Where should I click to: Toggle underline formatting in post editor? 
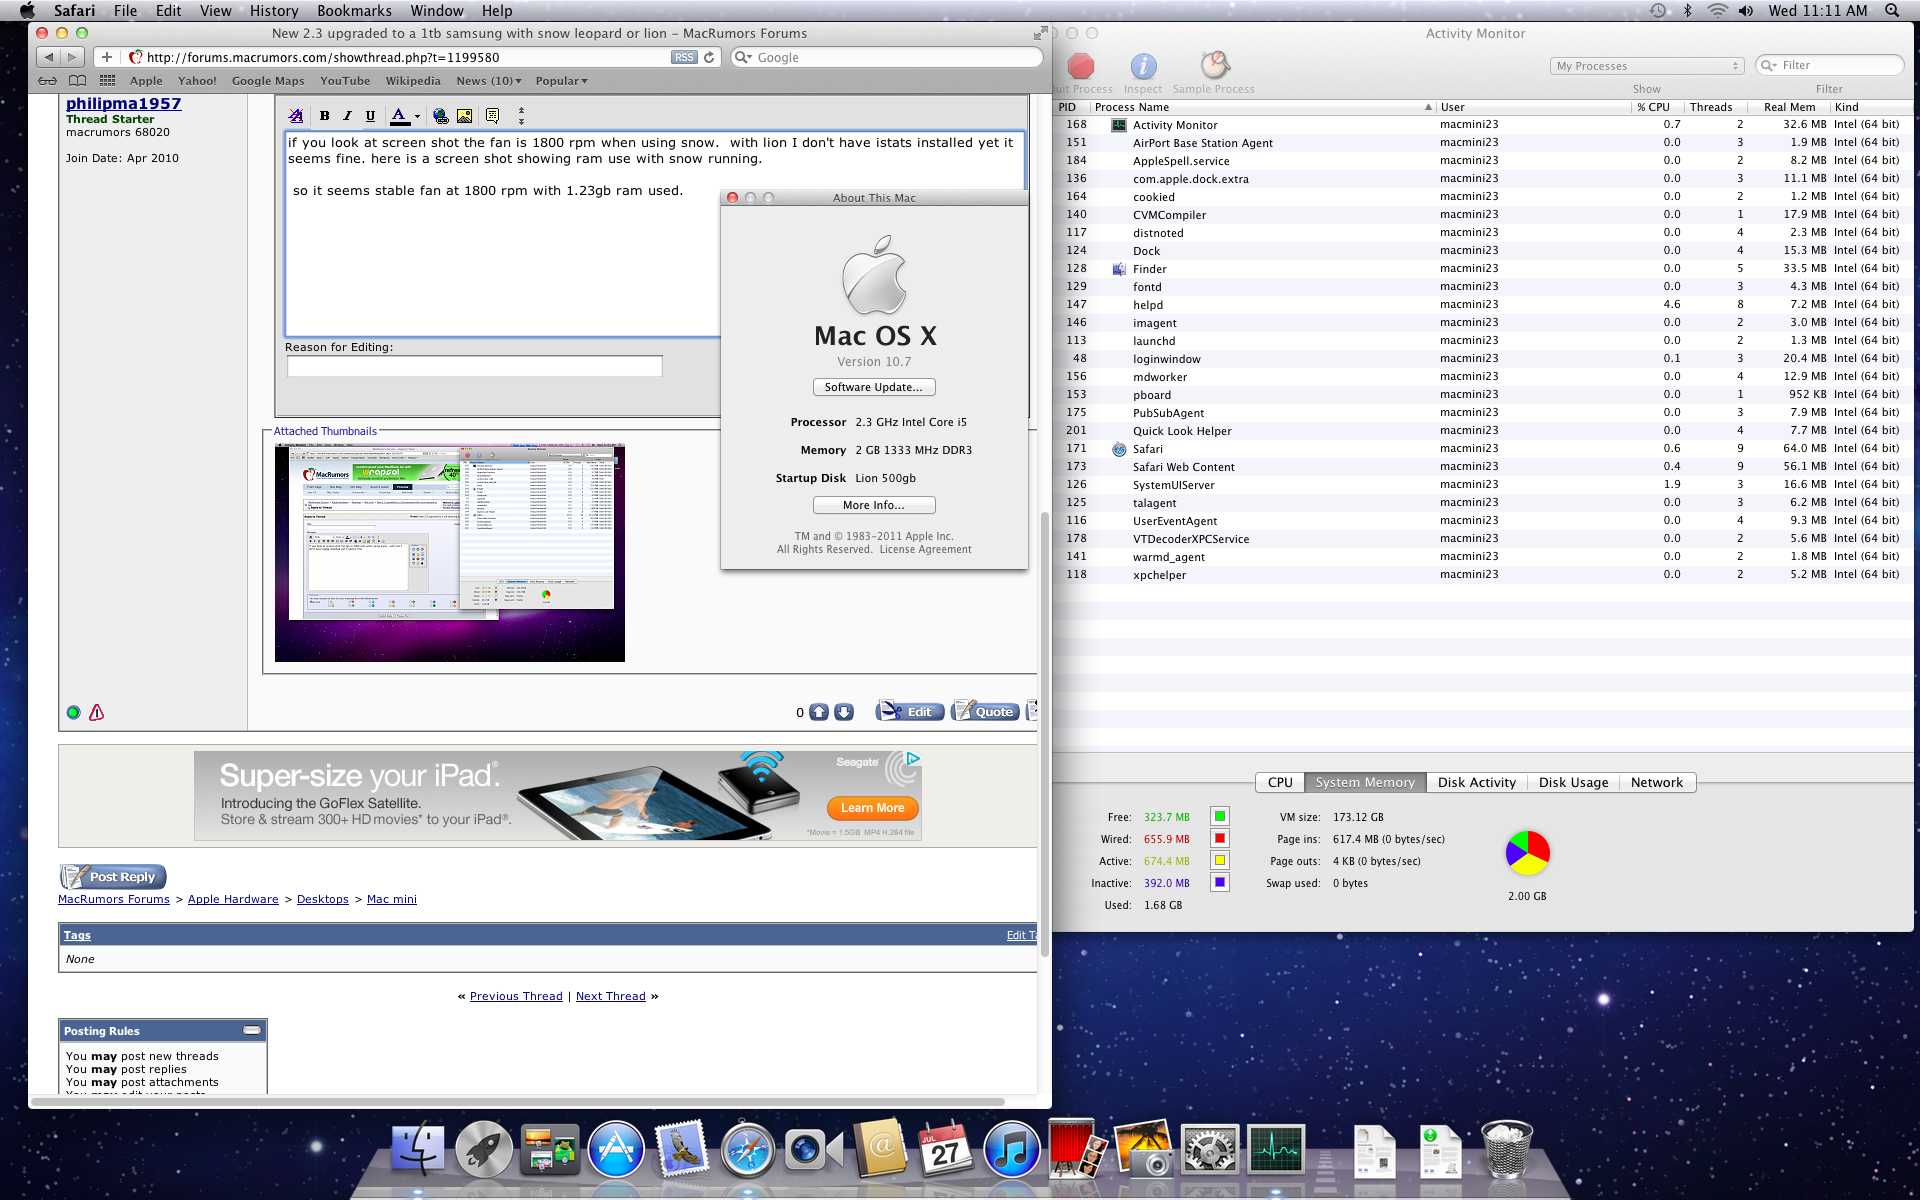[x=370, y=116]
